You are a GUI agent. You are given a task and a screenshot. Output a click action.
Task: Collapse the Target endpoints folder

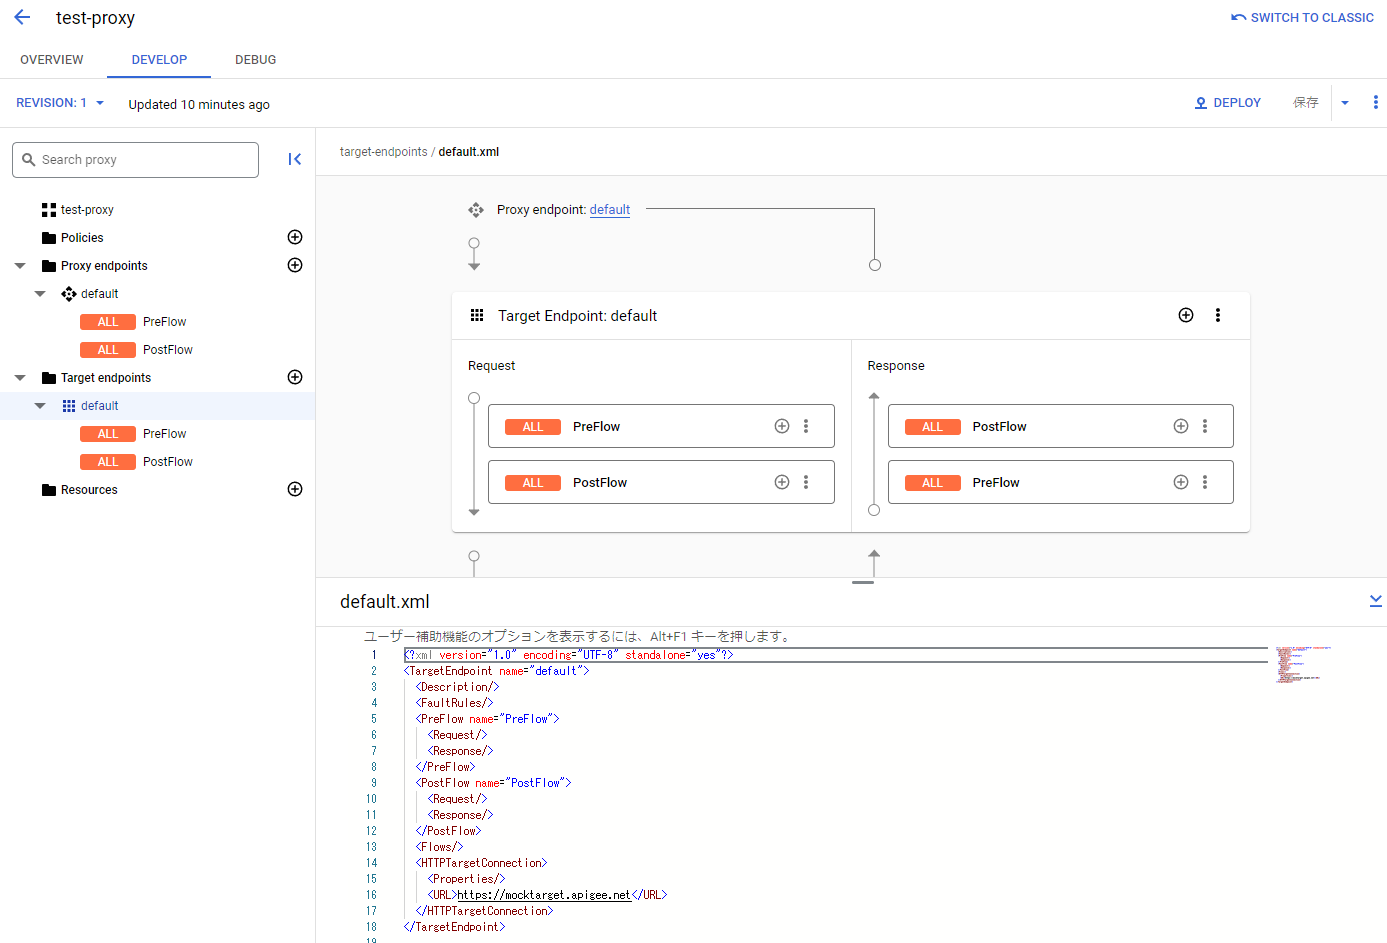pos(20,378)
